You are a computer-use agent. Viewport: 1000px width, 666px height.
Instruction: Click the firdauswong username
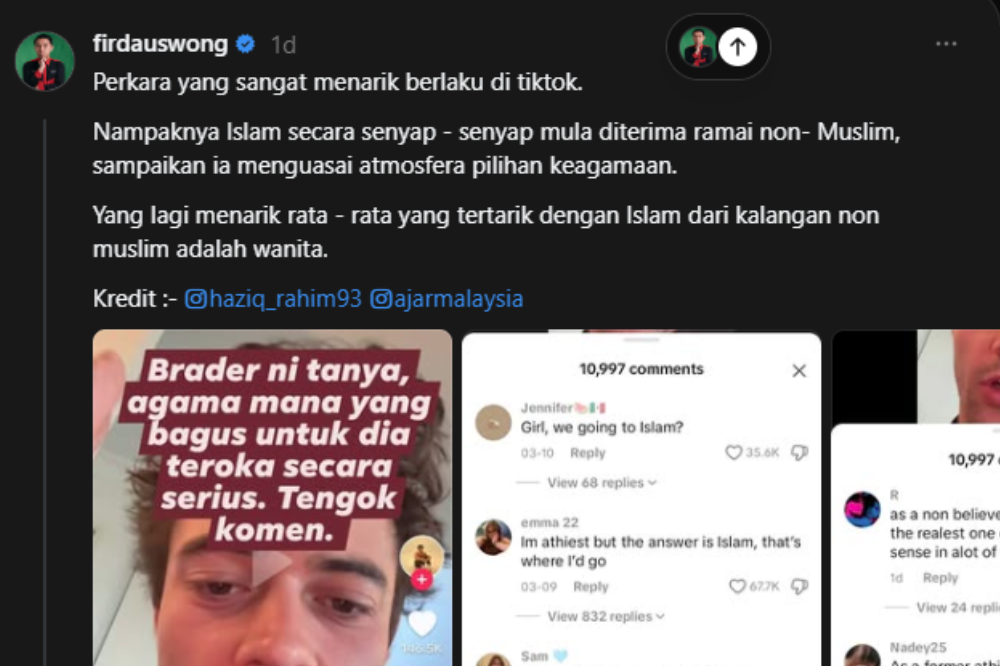tap(160, 44)
